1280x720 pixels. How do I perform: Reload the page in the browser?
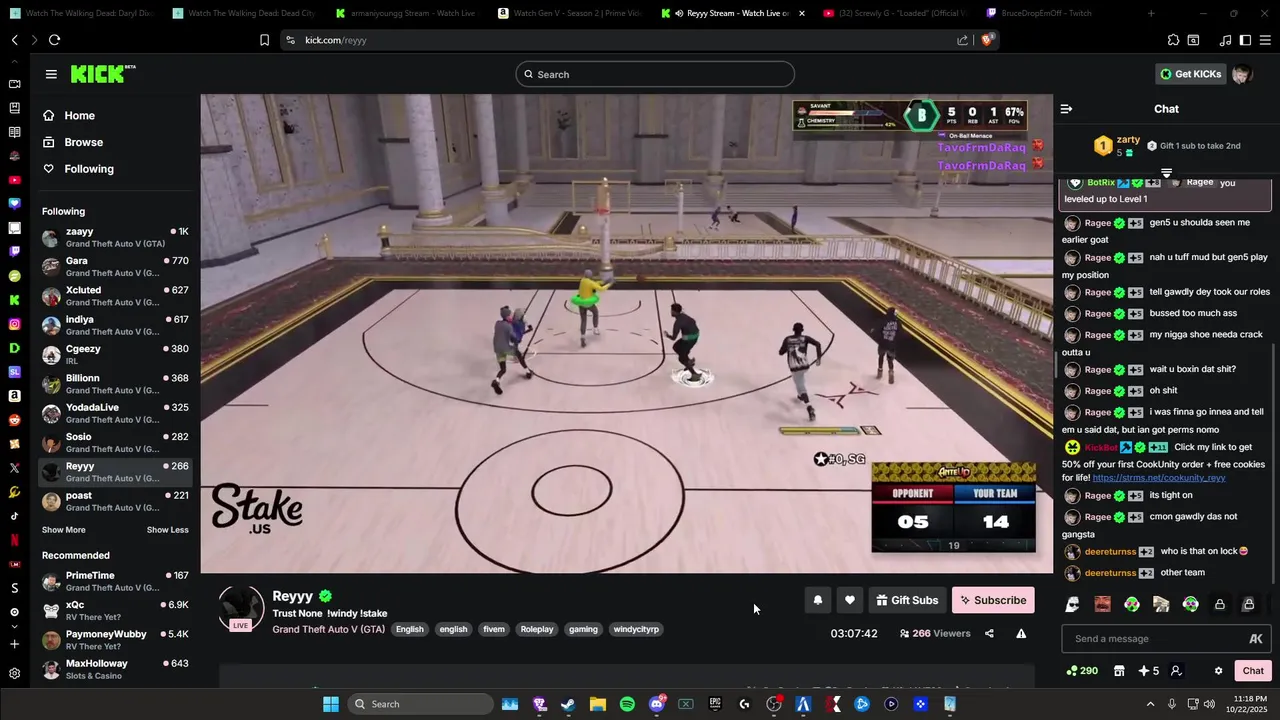pyautogui.click(x=54, y=40)
